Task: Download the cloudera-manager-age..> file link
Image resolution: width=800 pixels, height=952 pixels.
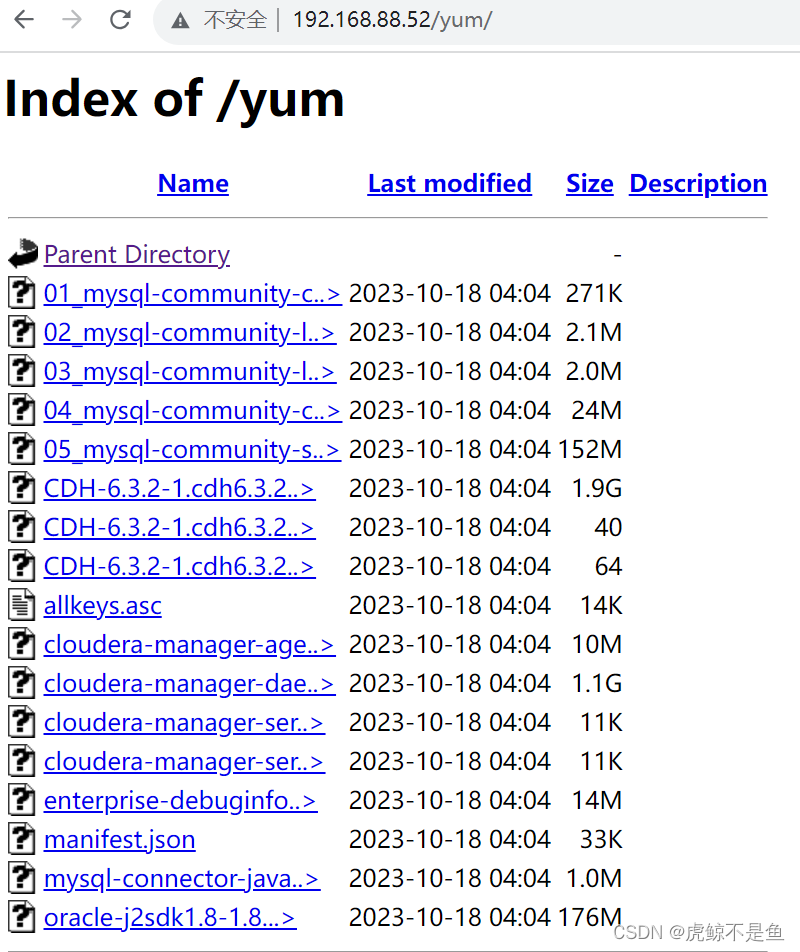Action: coord(189,644)
